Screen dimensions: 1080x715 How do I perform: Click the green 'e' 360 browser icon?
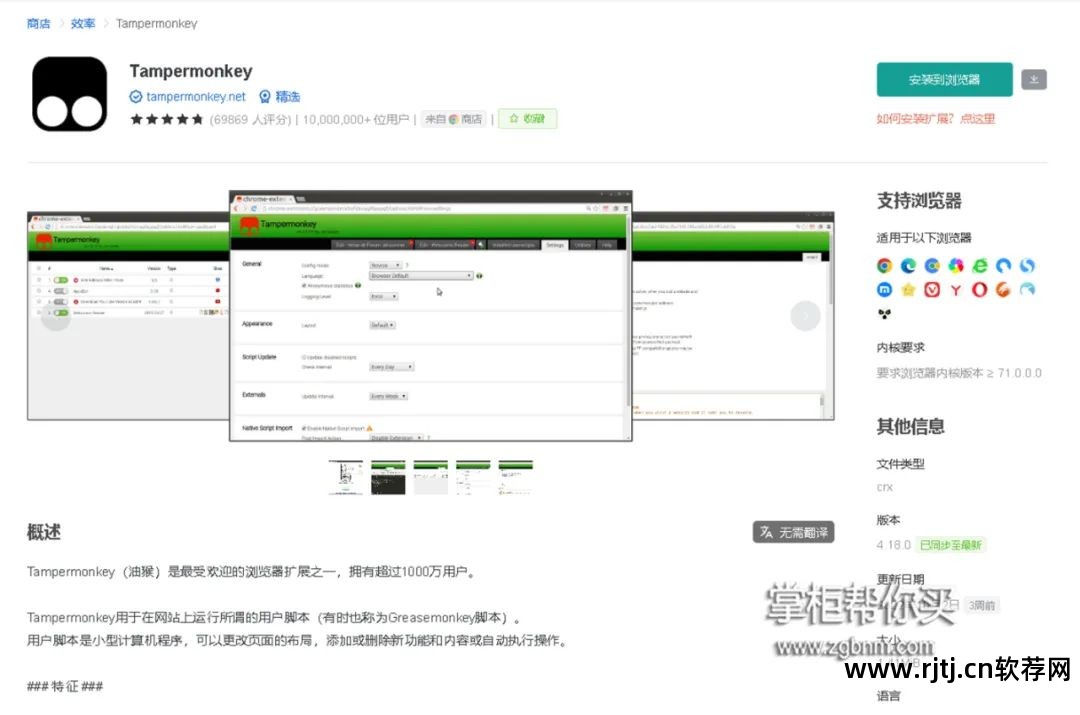coord(979,266)
